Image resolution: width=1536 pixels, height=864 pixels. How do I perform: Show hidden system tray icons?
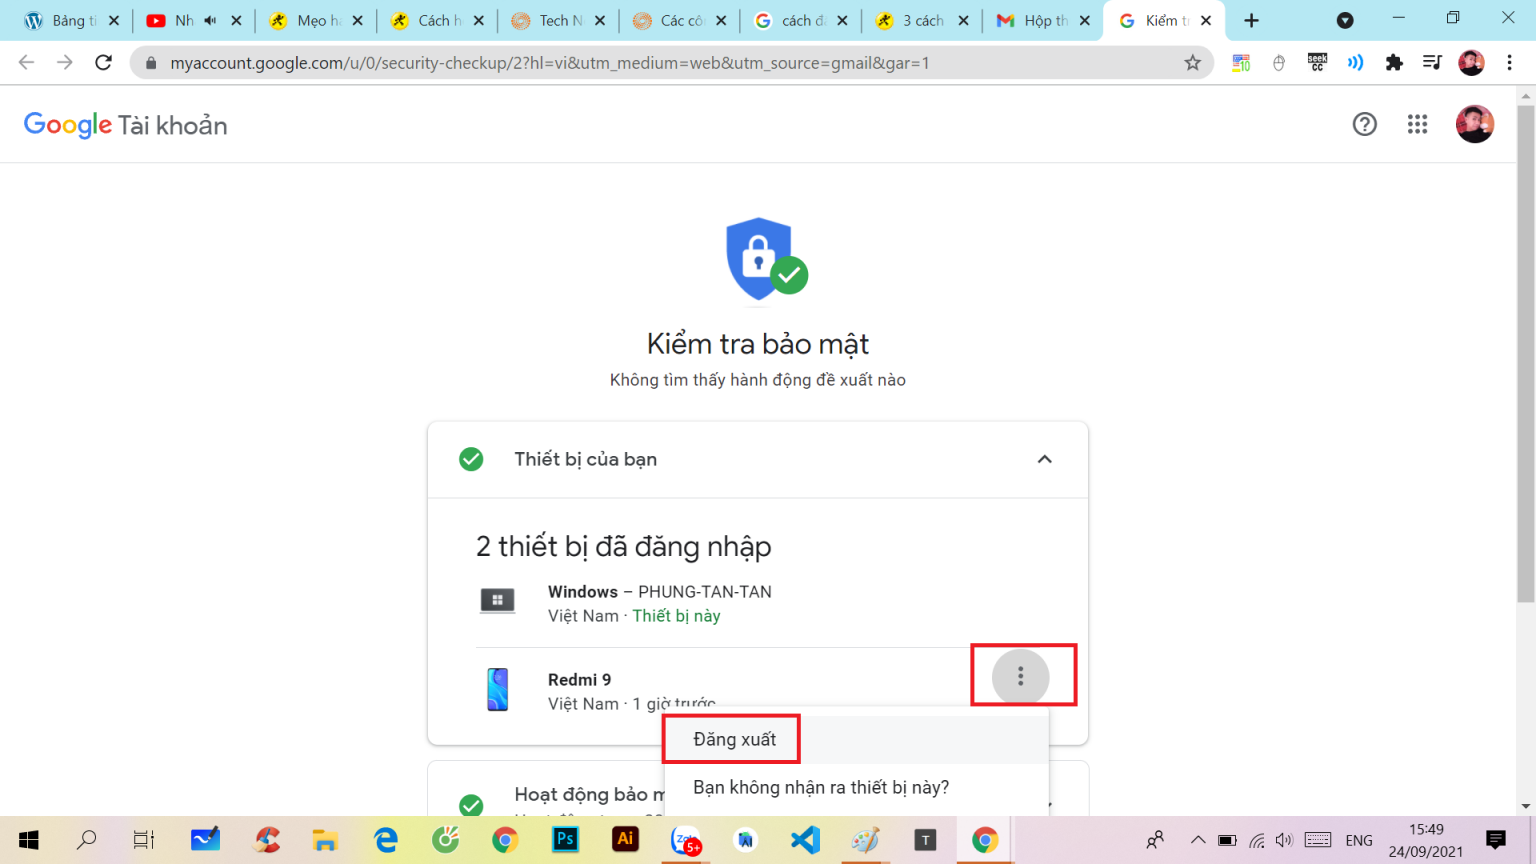coord(1197,840)
